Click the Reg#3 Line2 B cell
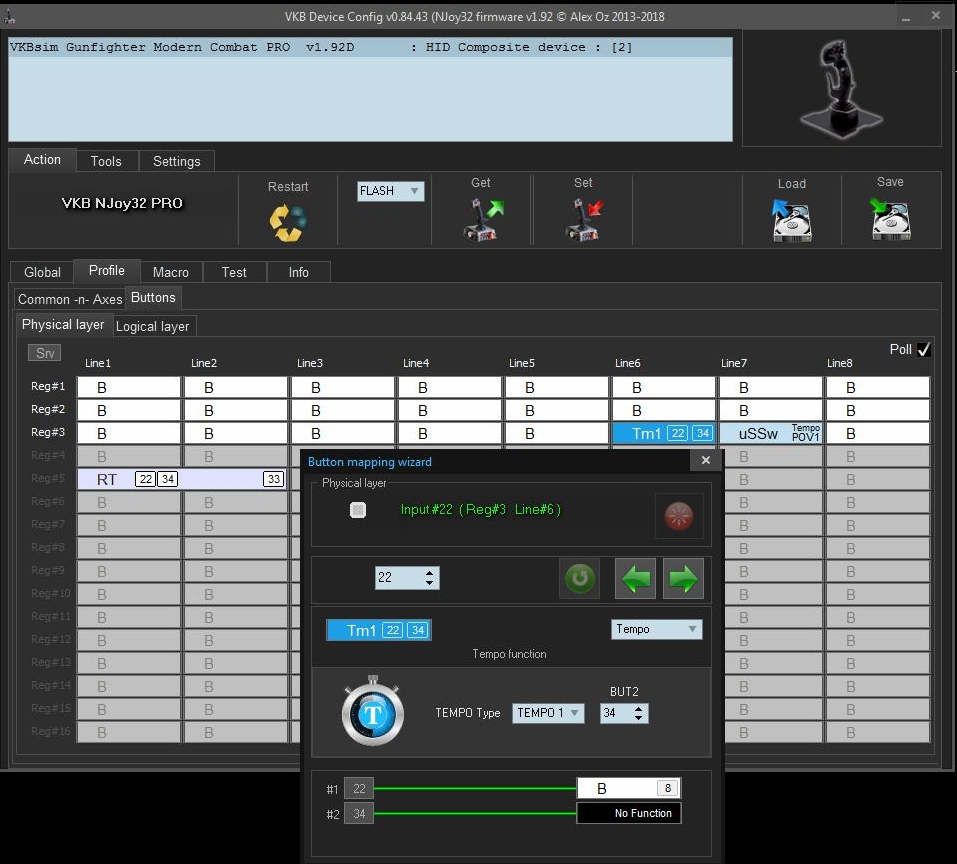Screen dimensions: 957x864 pyautogui.click(x=236, y=433)
